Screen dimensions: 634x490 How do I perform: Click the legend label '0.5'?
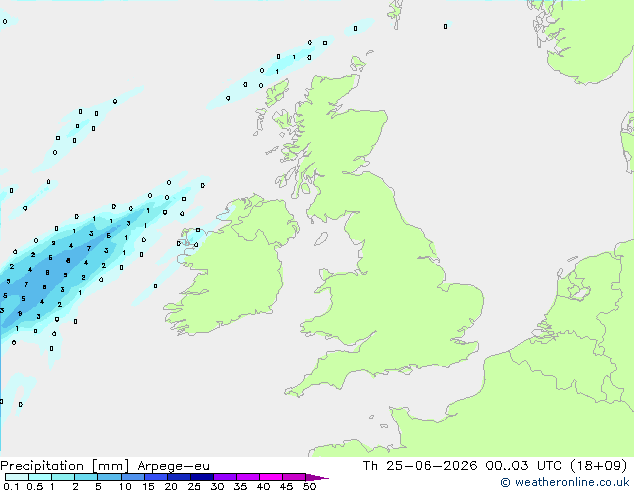35,486
